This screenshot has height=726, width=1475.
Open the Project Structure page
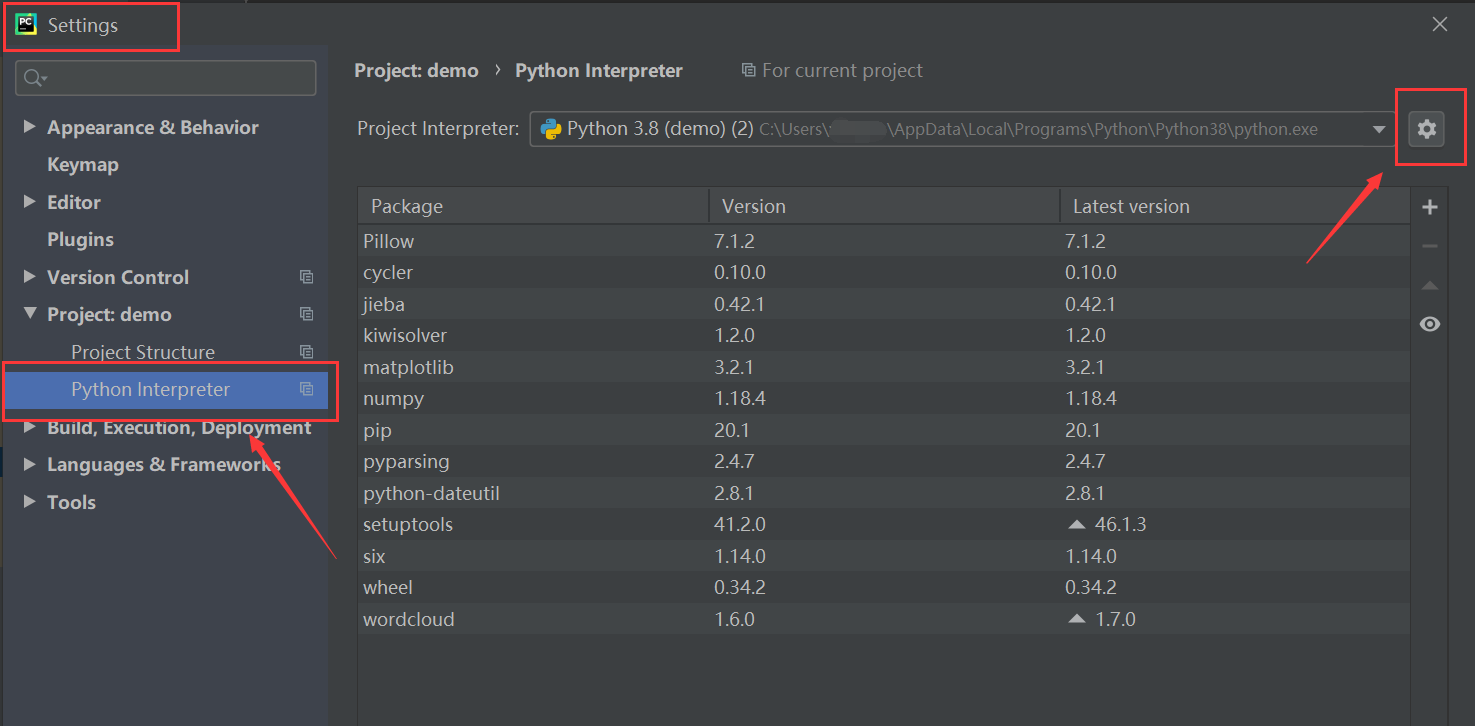[143, 352]
